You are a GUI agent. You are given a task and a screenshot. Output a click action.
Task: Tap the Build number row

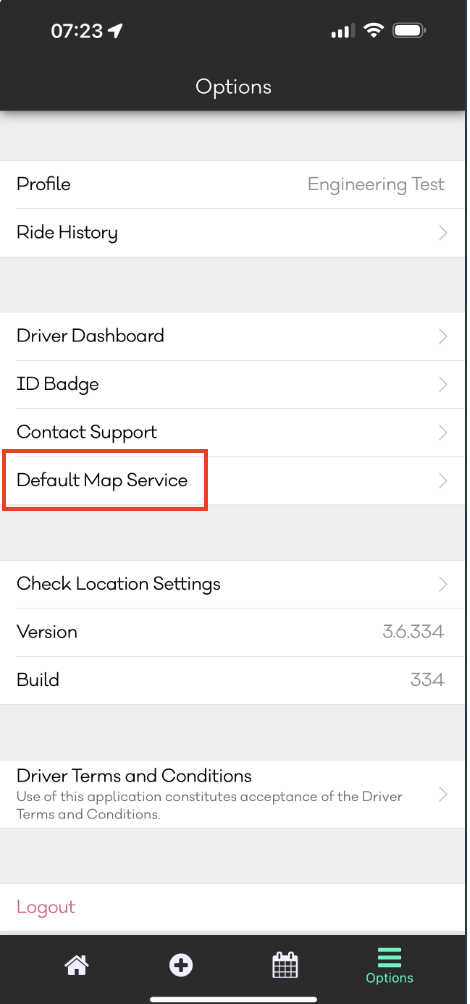[232, 680]
